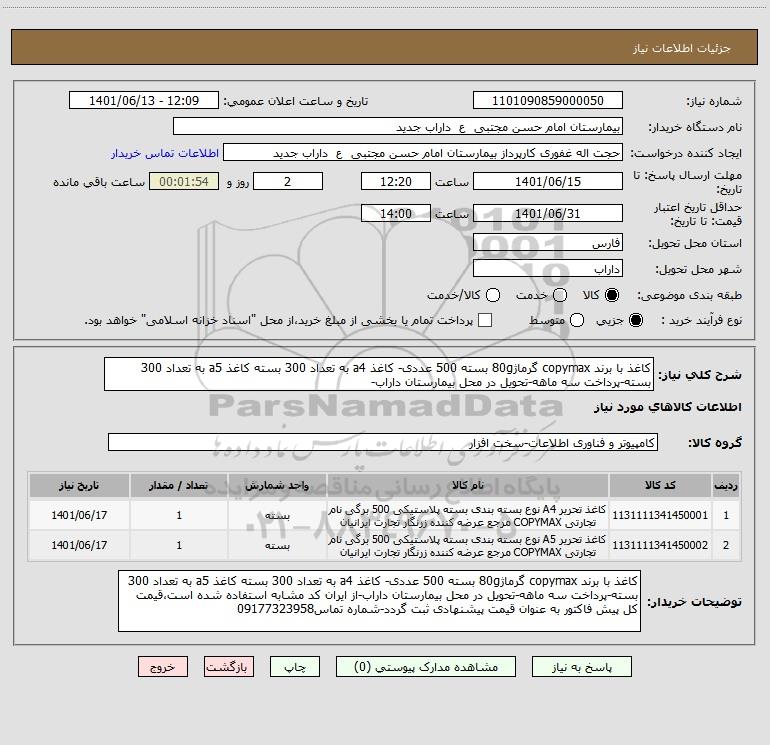Click the نوع فرآیند خرید label
This screenshot has width=770, height=745.
click(x=701, y=320)
